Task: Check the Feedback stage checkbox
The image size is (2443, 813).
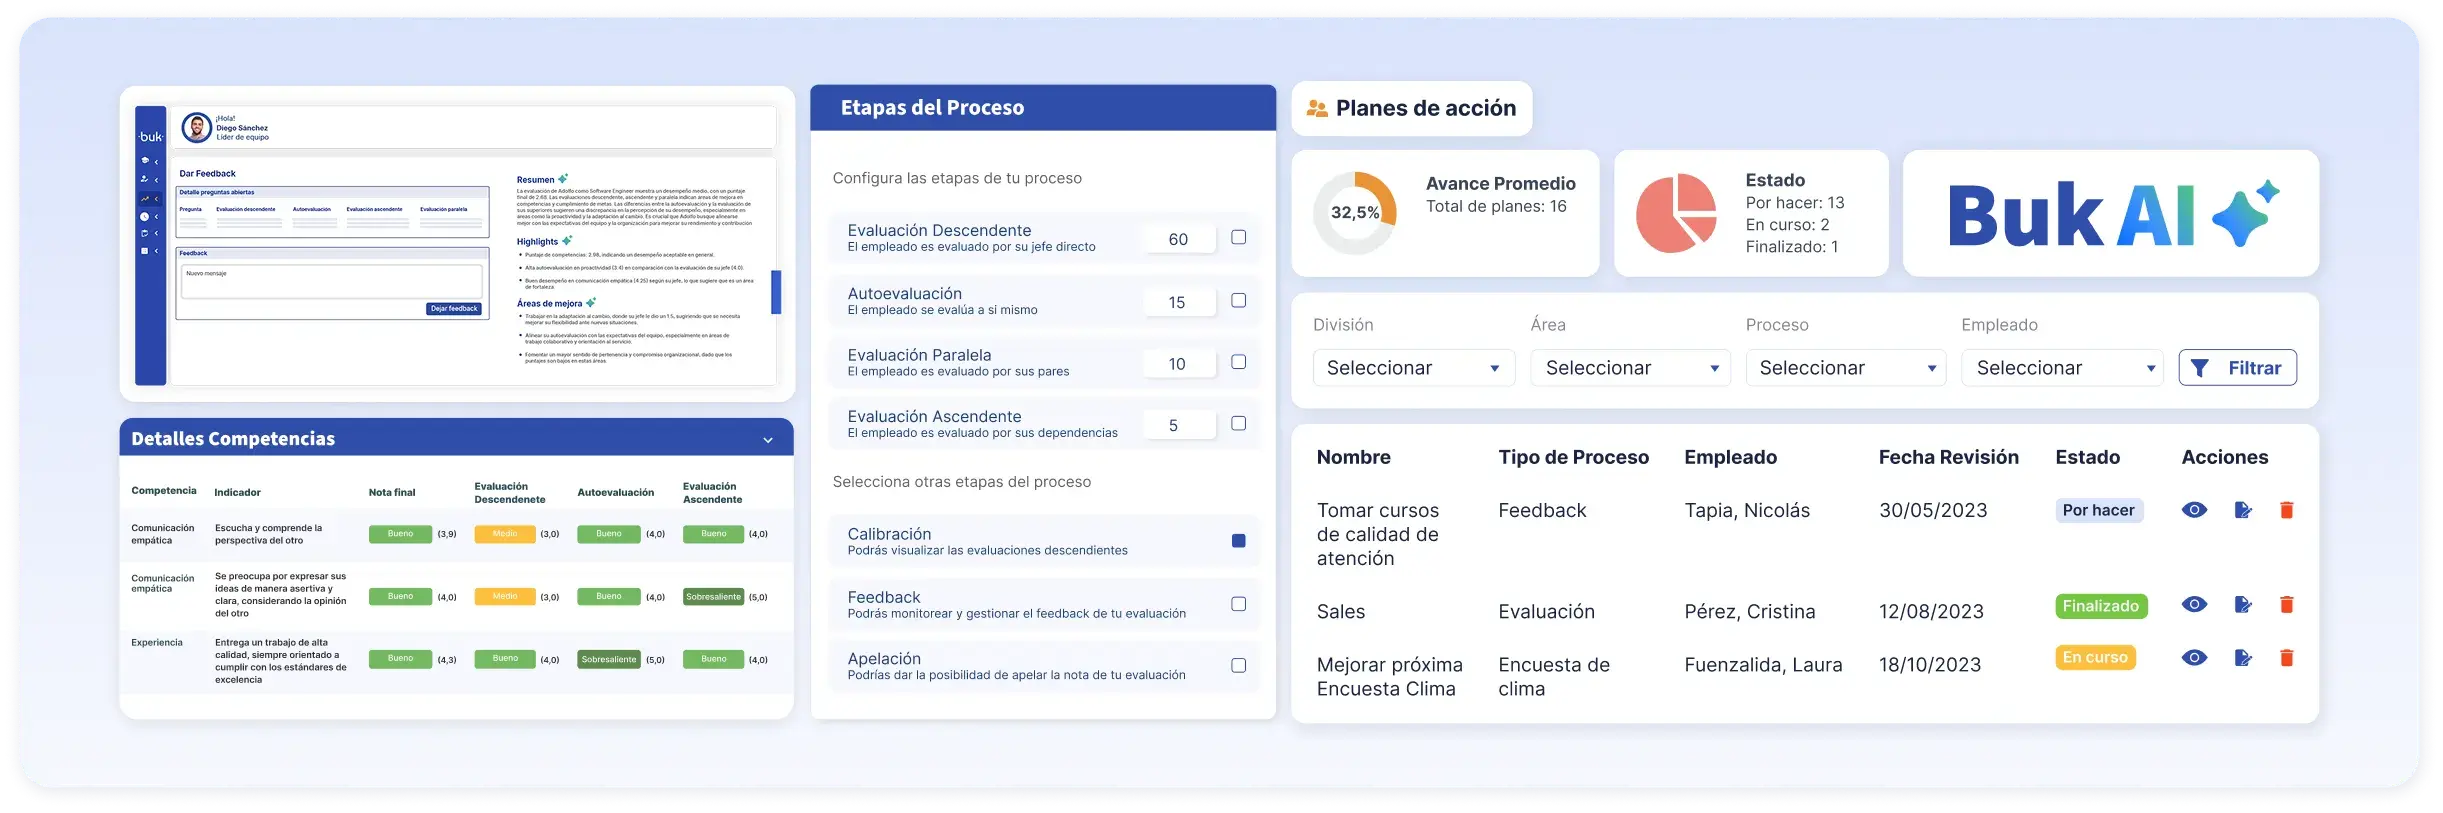Action: pos(1238,604)
